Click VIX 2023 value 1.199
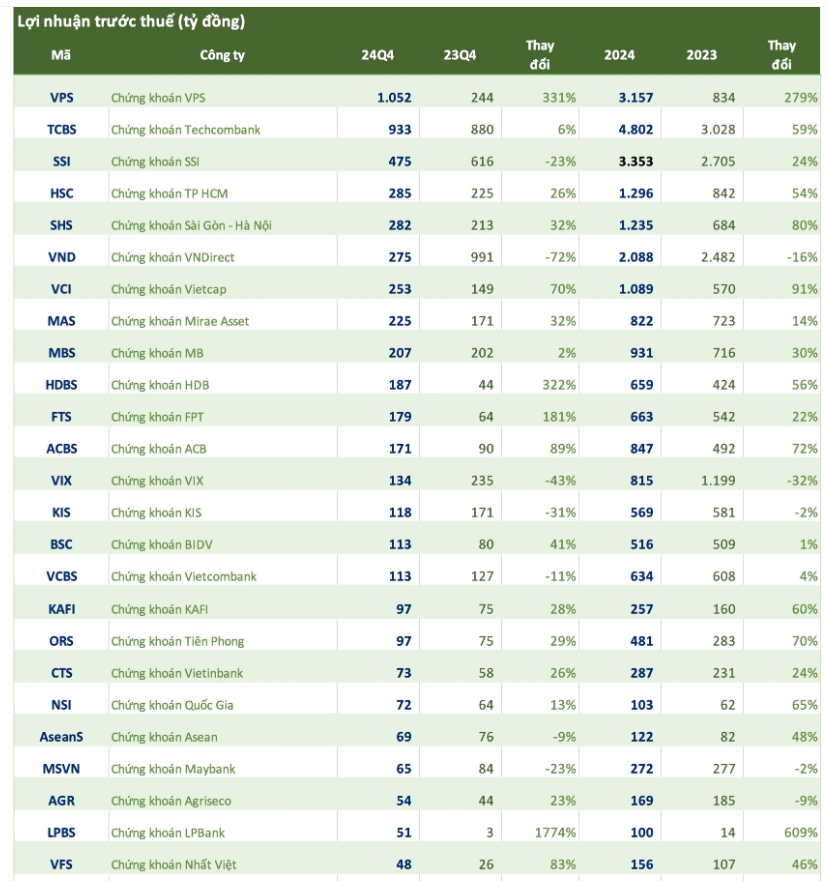 point(718,481)
